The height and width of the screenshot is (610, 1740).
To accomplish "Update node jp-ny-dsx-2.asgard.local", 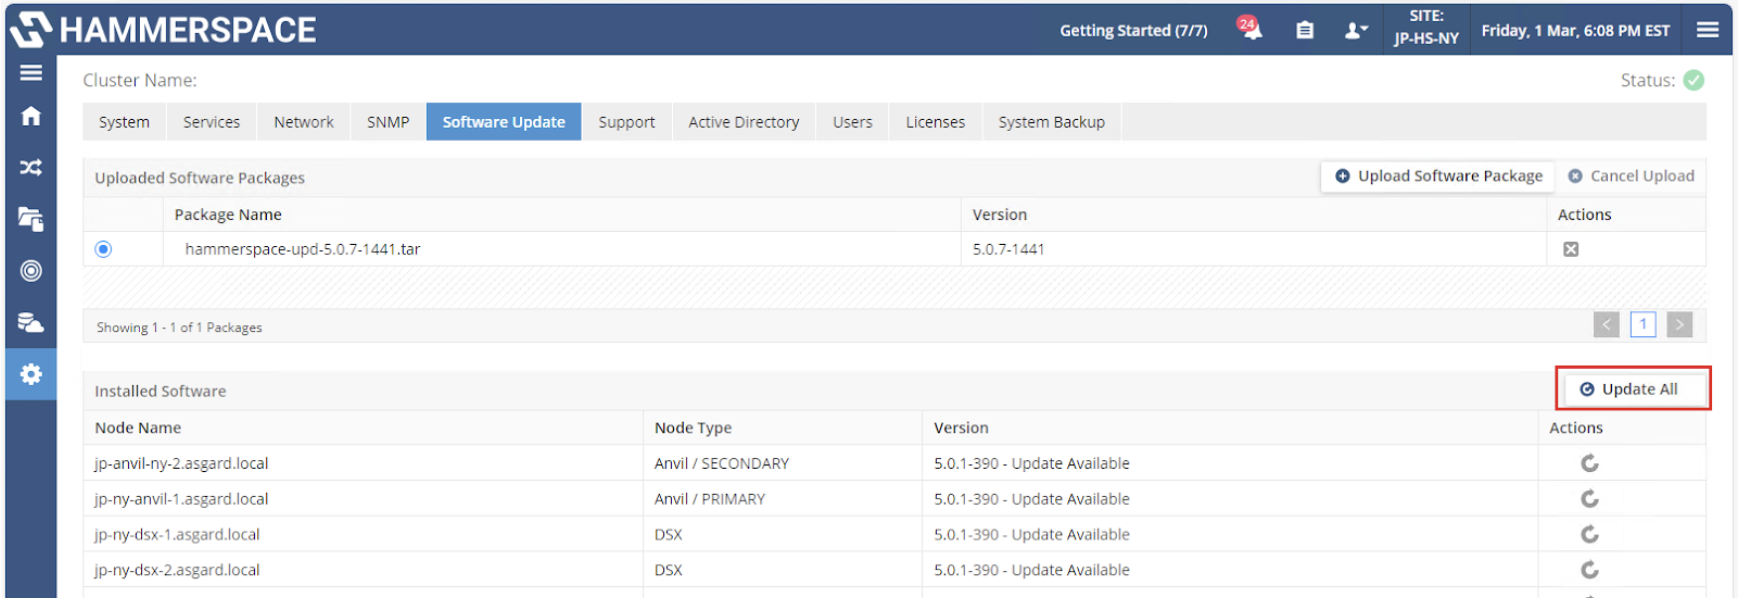I will (x=1590, y=570).
